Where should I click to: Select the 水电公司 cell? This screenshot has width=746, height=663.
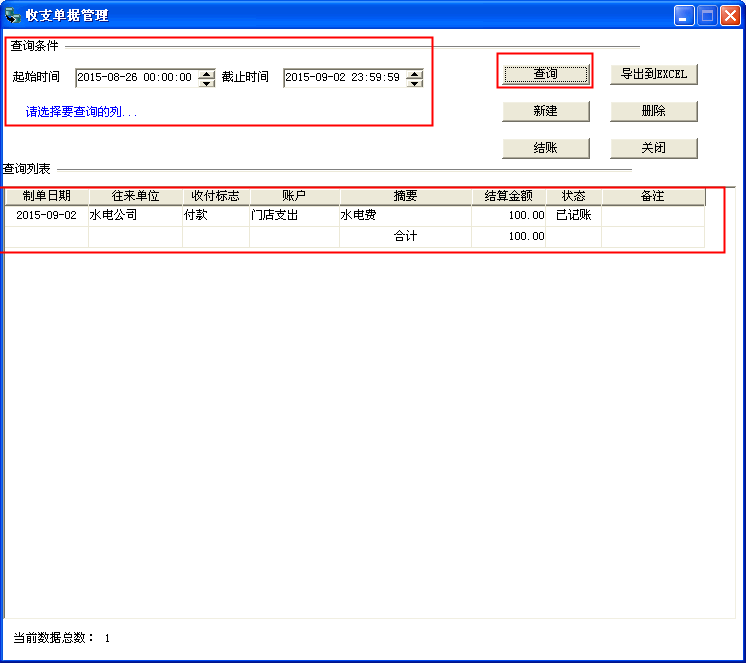pyautogui.click(x=136, y=215)
